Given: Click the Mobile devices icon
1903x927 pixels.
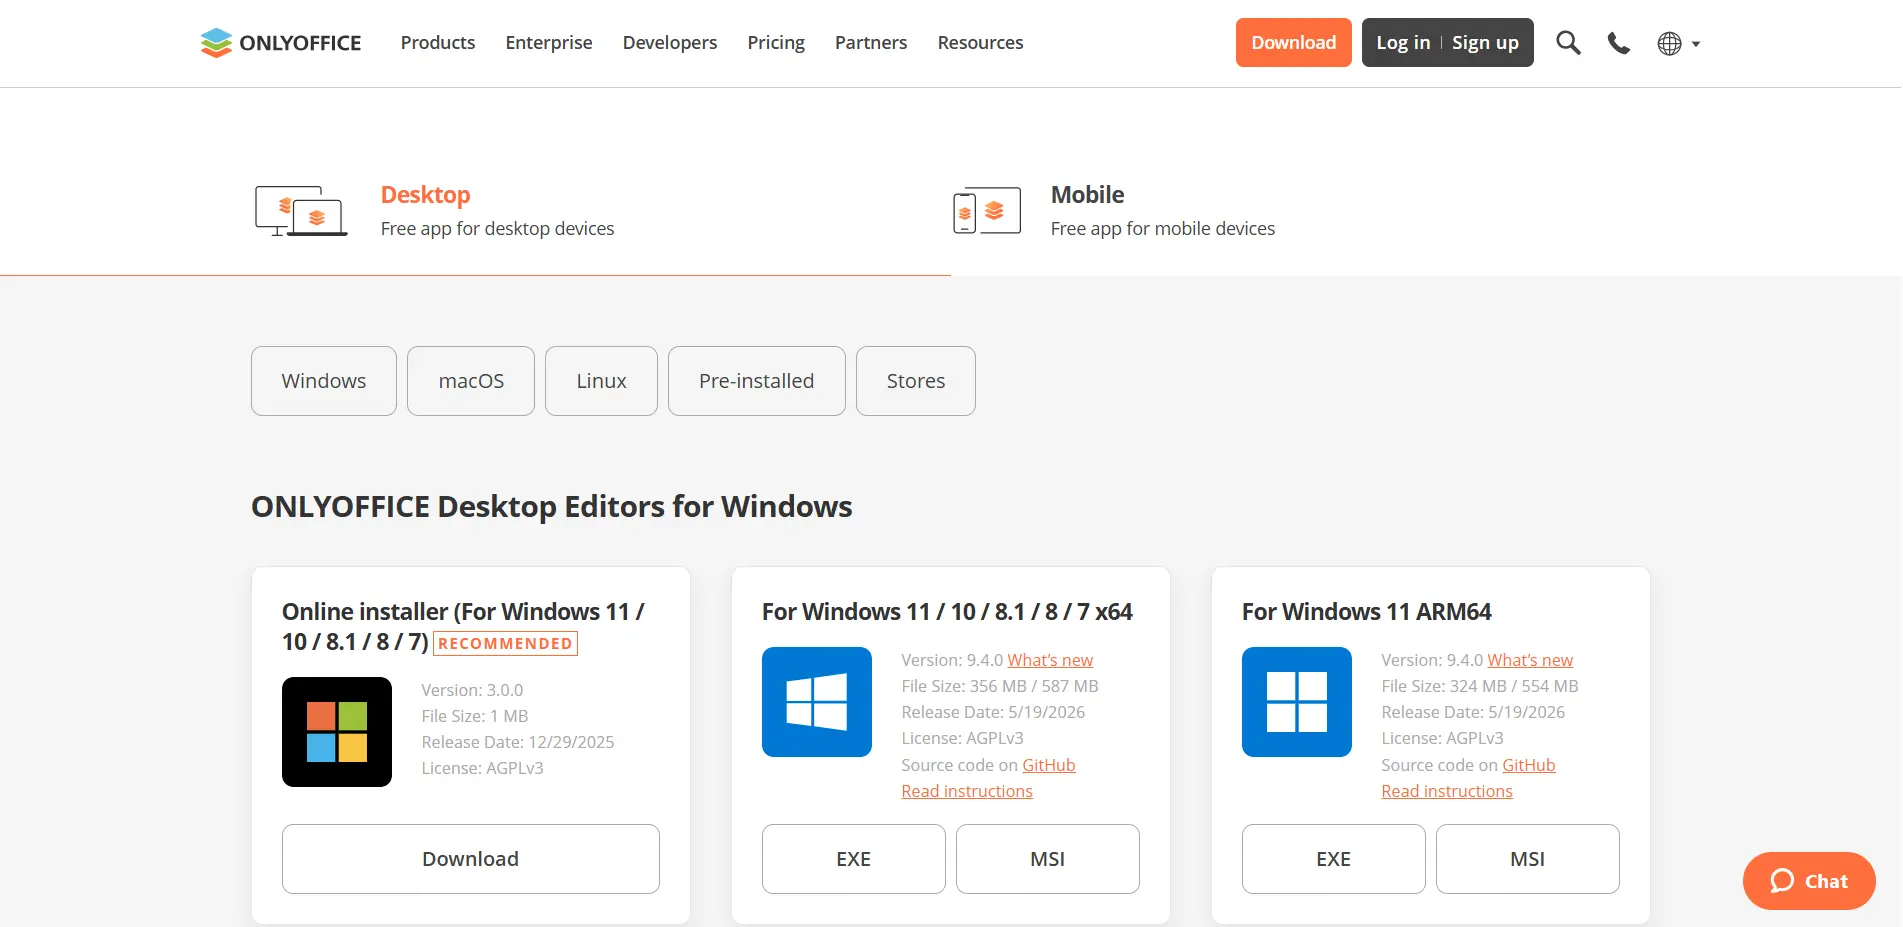Looking at the screenshot, I should coord(987,211).
